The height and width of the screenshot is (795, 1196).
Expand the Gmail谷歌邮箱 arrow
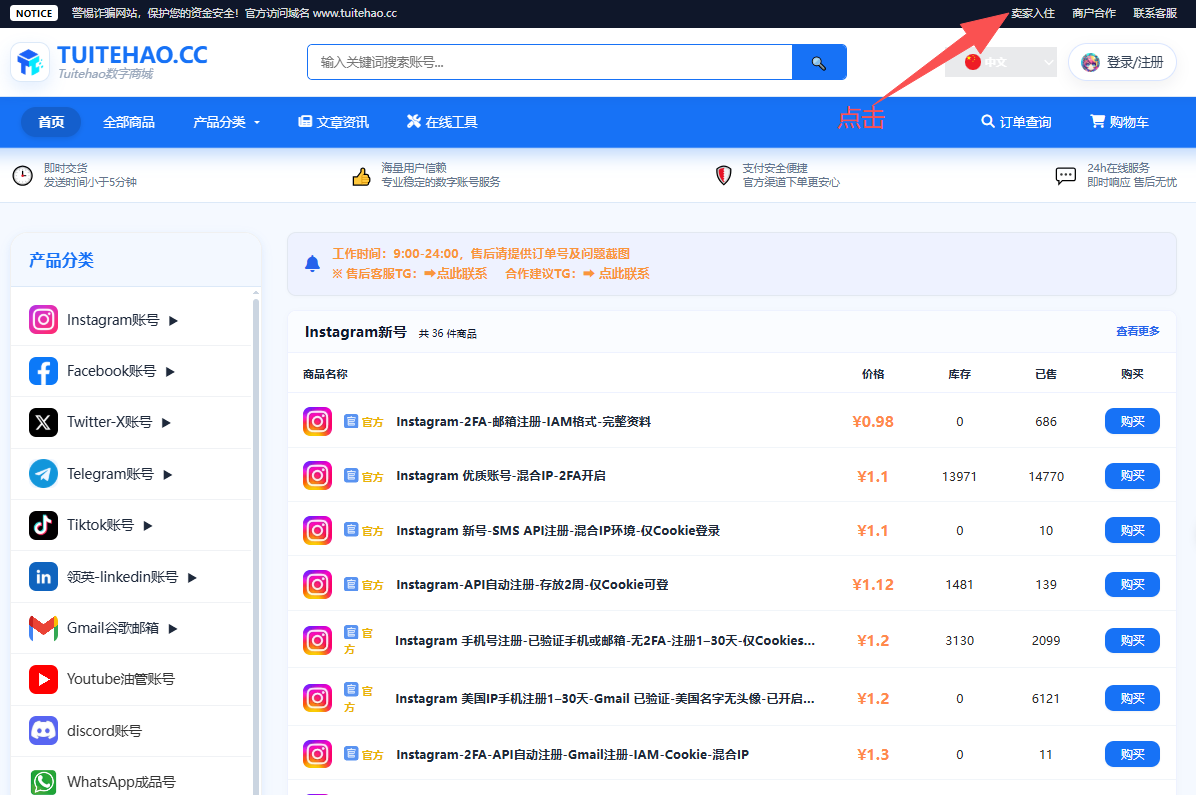click(173, 629)
